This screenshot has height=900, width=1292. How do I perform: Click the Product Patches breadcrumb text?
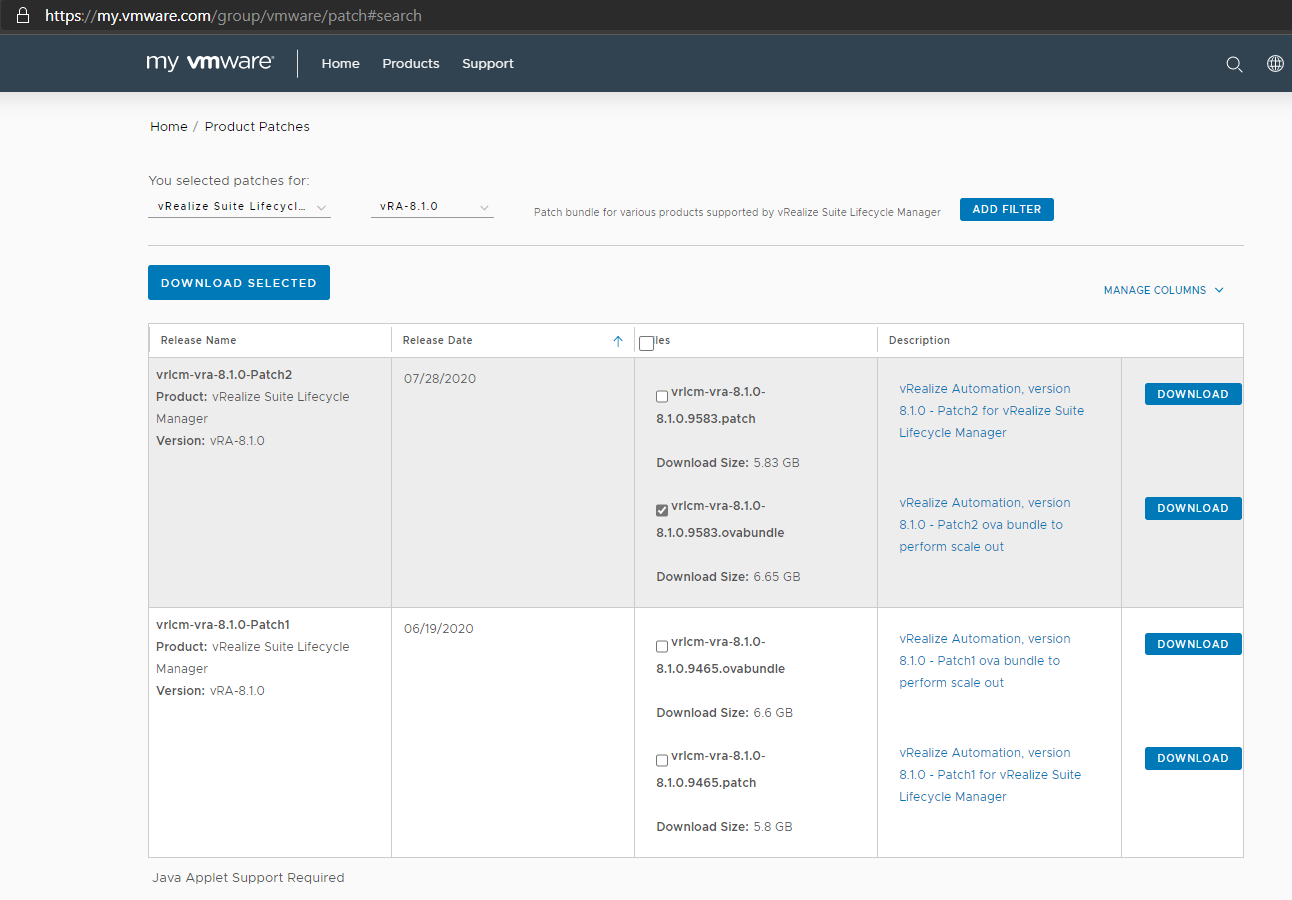pyautogui.click(x=257, y=127)
